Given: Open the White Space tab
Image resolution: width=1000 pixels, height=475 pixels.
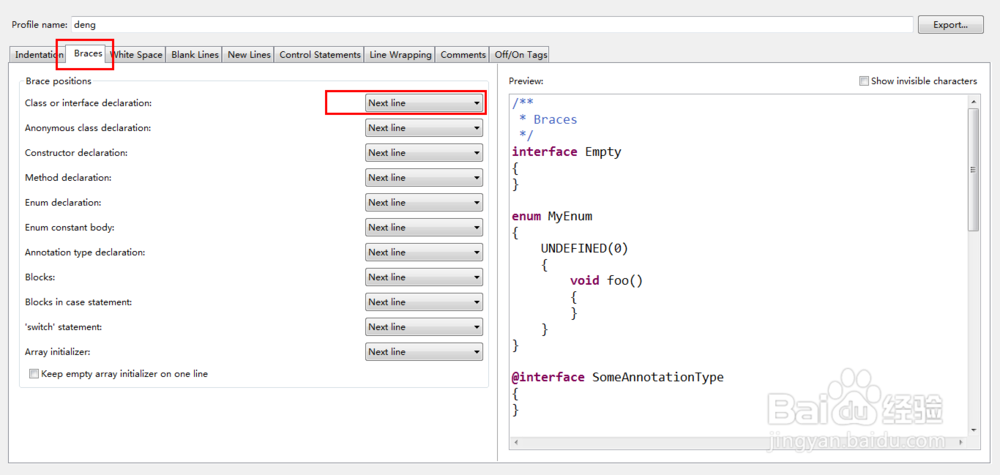Looking at the screenshot, I should 137,55.
